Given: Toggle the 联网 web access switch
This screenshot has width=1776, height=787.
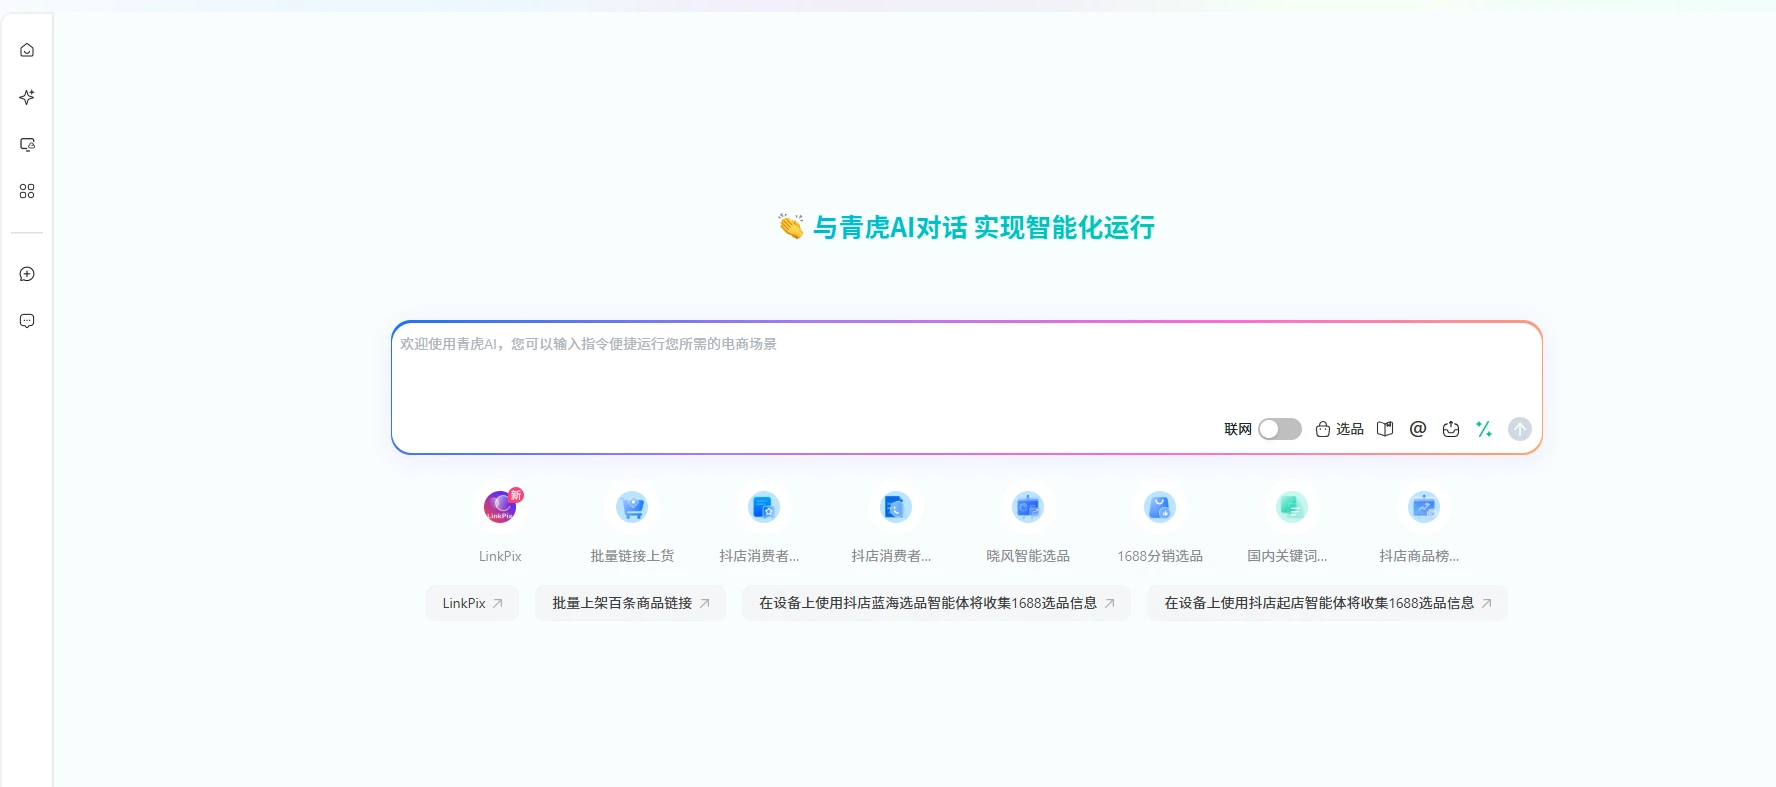Looking at the screenshot, I should [1279, 429].
